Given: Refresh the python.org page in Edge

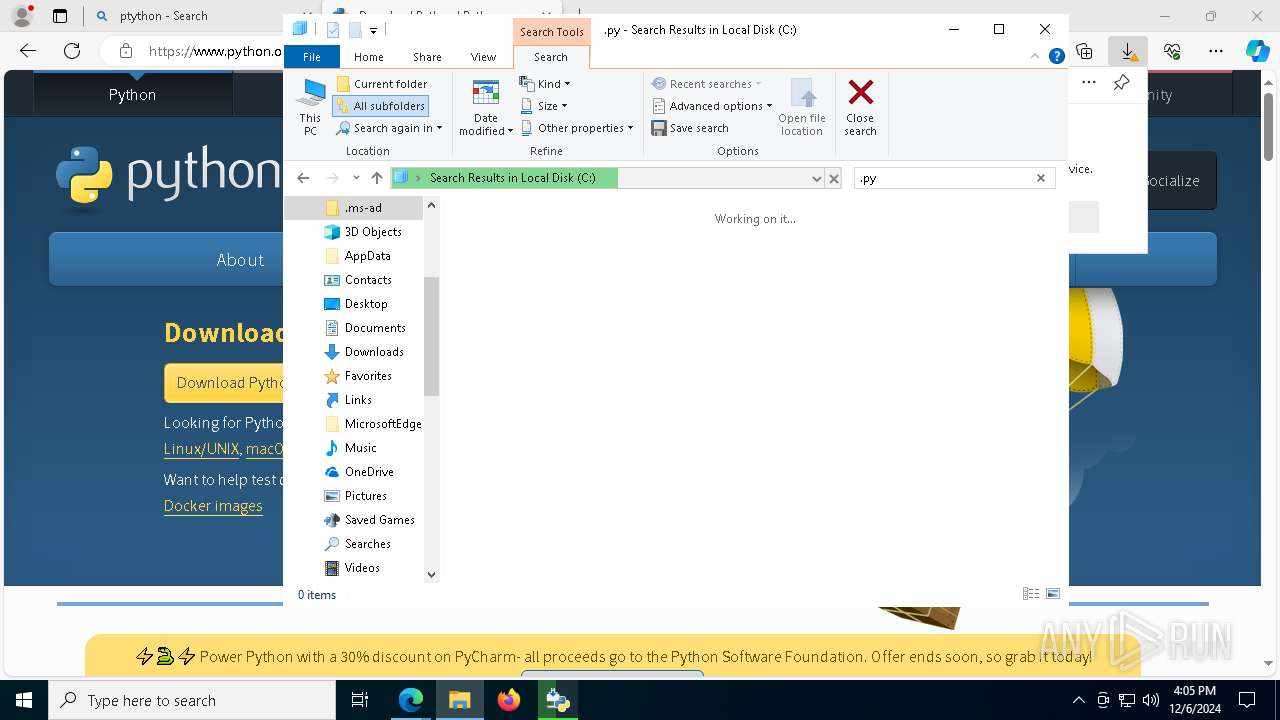Looking at the screenshot, I should tap(72, 51).
